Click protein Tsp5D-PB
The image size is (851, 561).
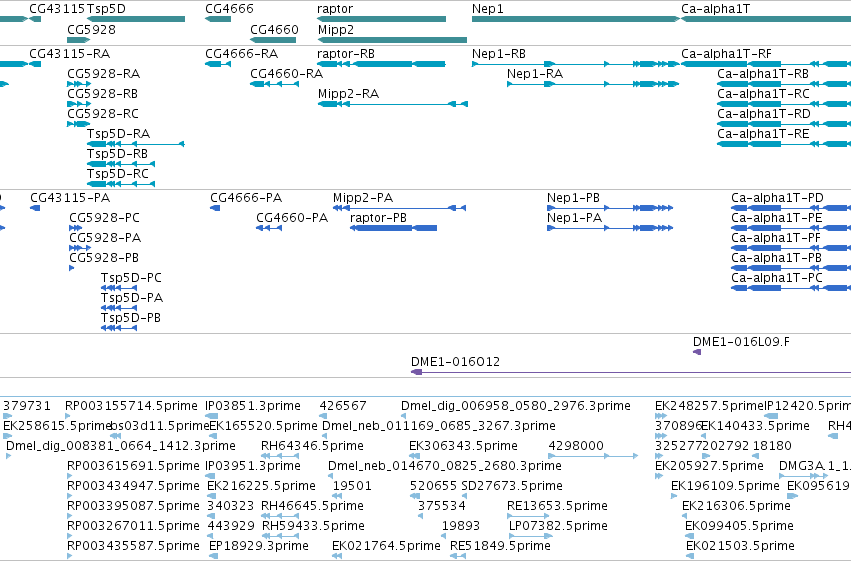click(131, 318)
